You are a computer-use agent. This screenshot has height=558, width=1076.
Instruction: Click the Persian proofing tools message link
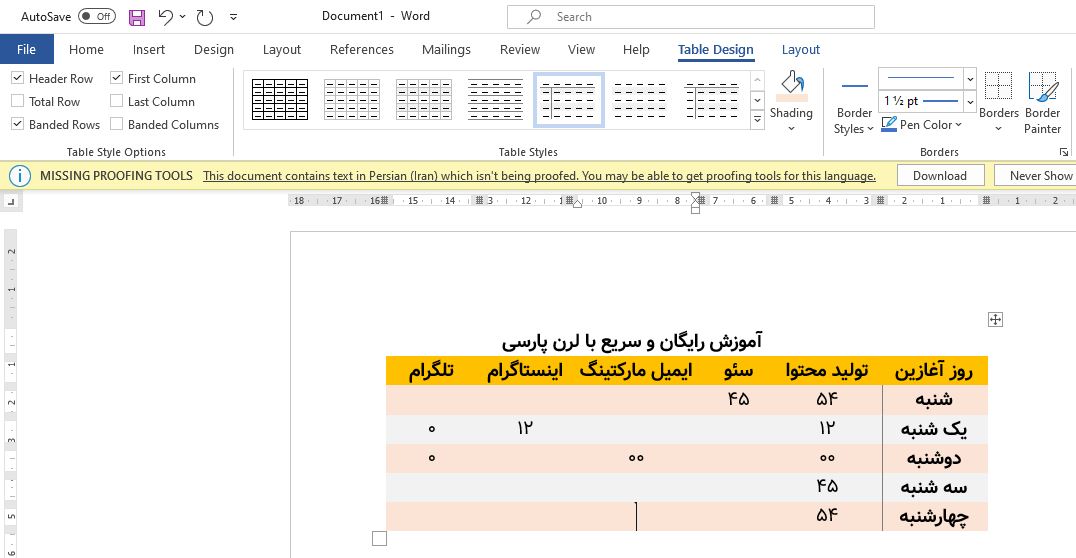(539, 176)
